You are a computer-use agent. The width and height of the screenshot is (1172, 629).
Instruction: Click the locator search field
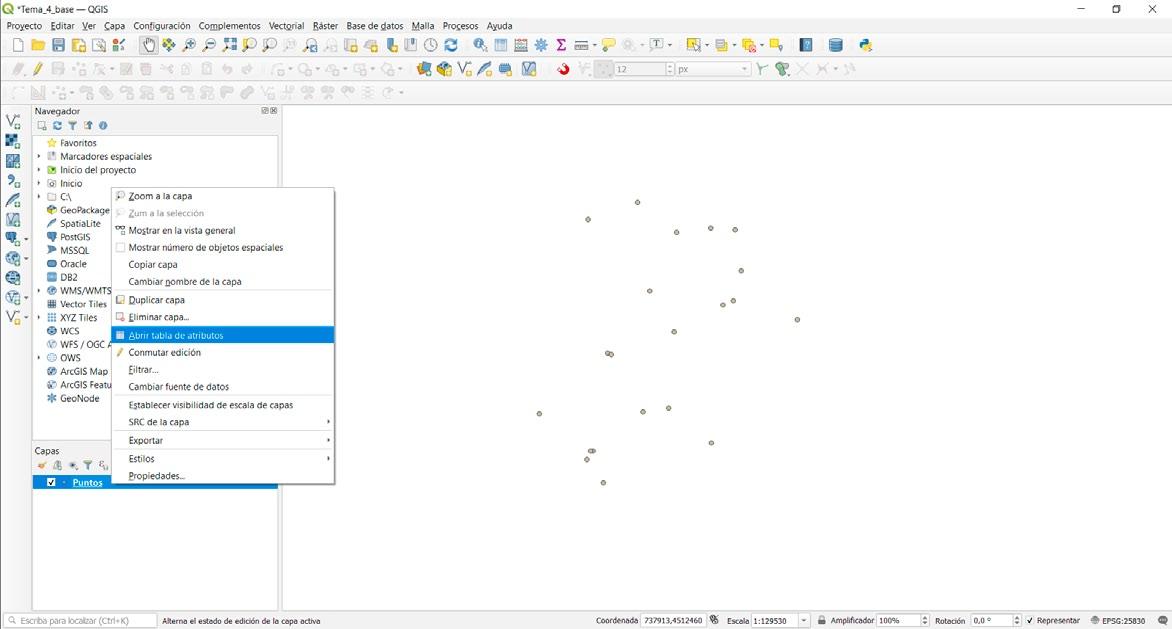80,621
